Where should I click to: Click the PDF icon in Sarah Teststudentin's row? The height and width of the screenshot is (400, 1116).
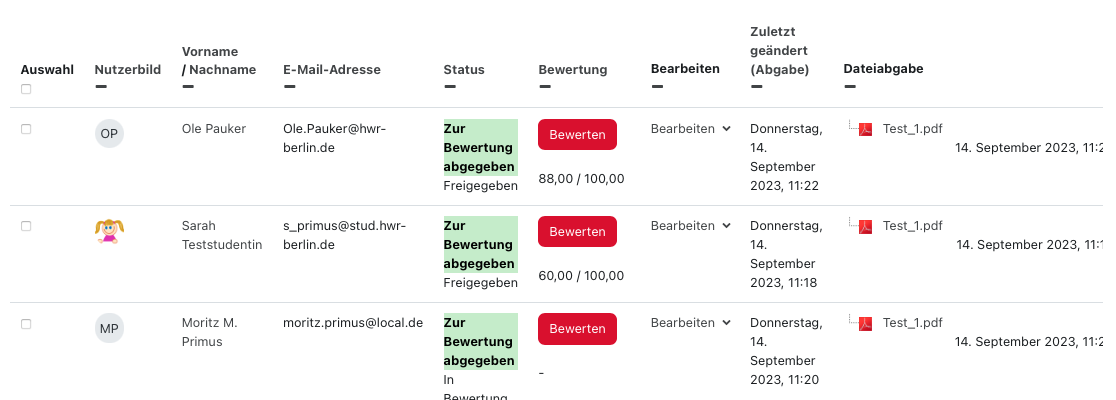(866, 226)
